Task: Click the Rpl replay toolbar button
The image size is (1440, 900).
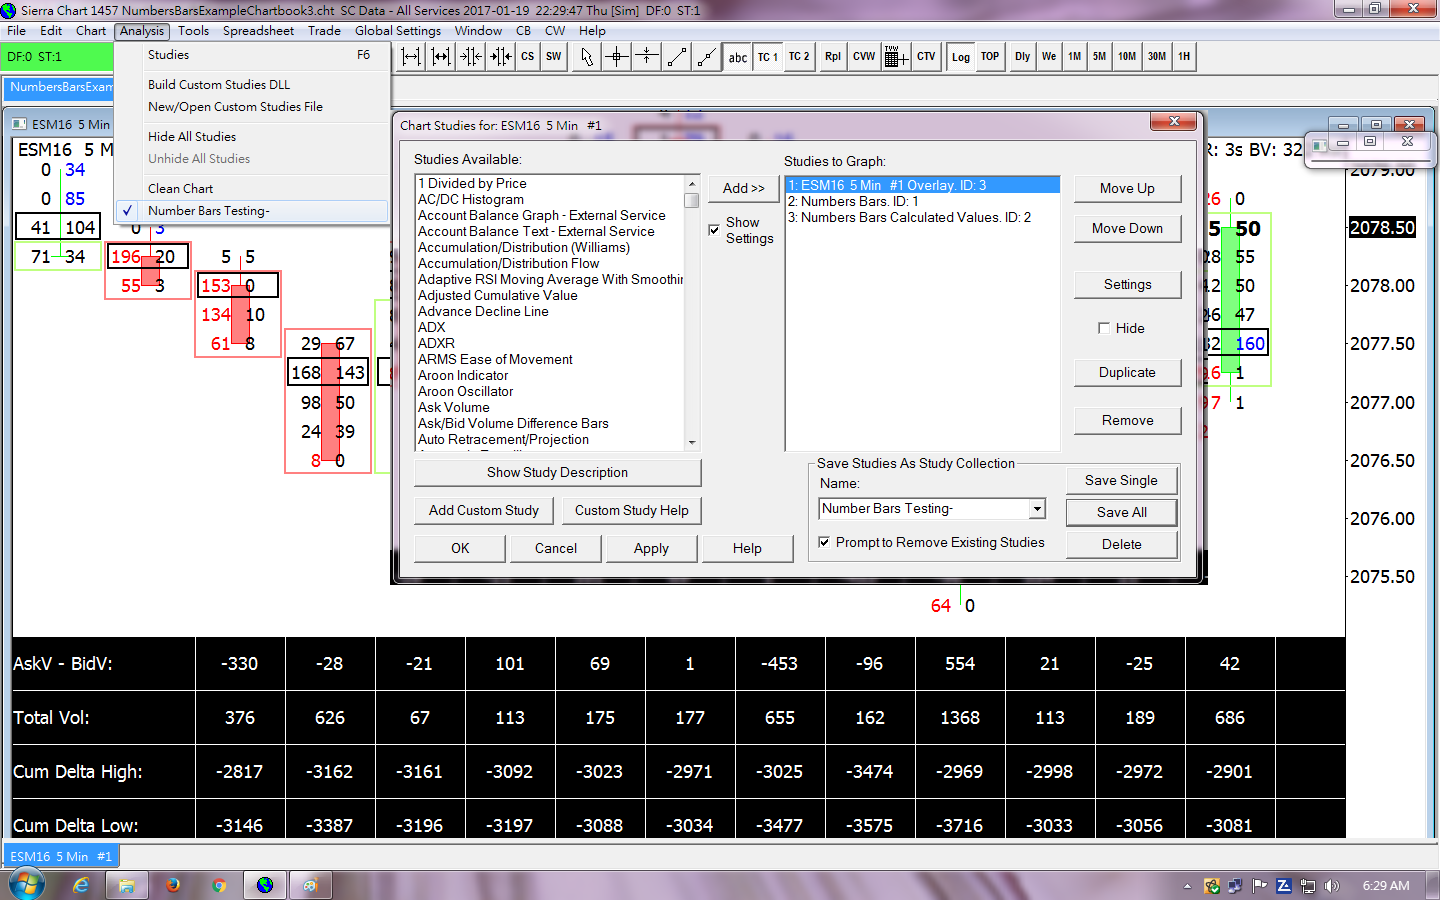Action: [x=833, y=57]
